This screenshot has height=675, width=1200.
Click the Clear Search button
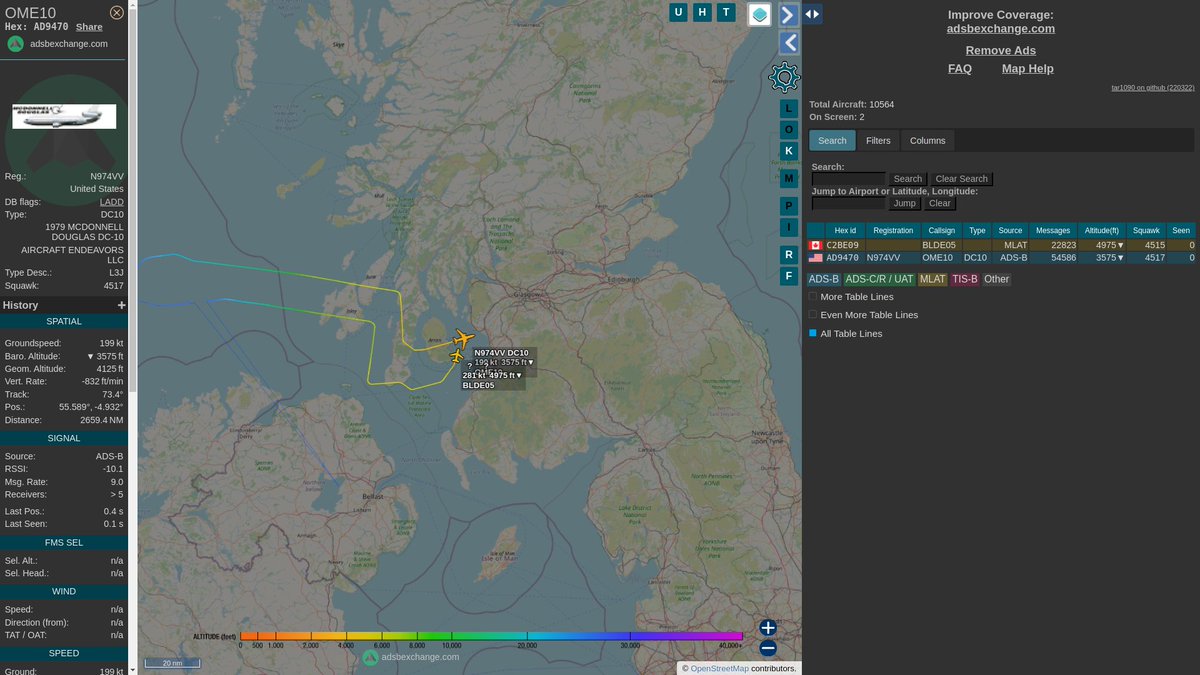961,179
